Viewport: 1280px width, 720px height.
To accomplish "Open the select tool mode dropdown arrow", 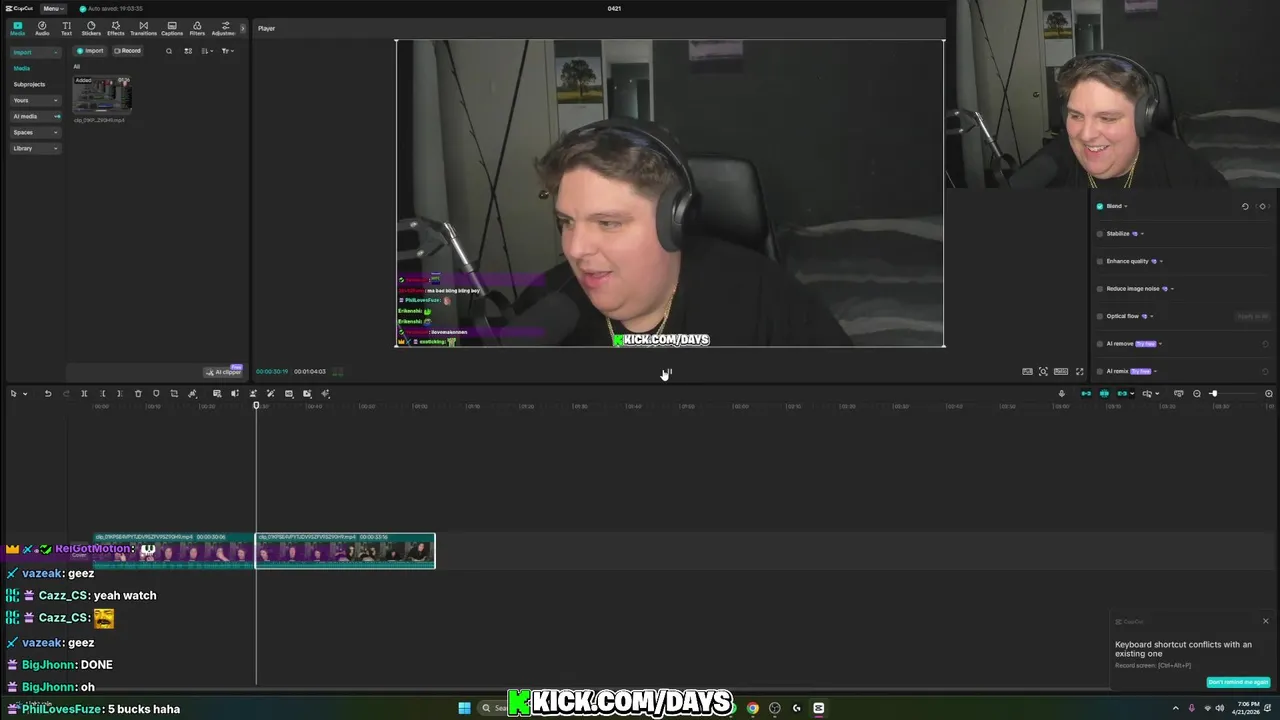I will click(25, 394).
